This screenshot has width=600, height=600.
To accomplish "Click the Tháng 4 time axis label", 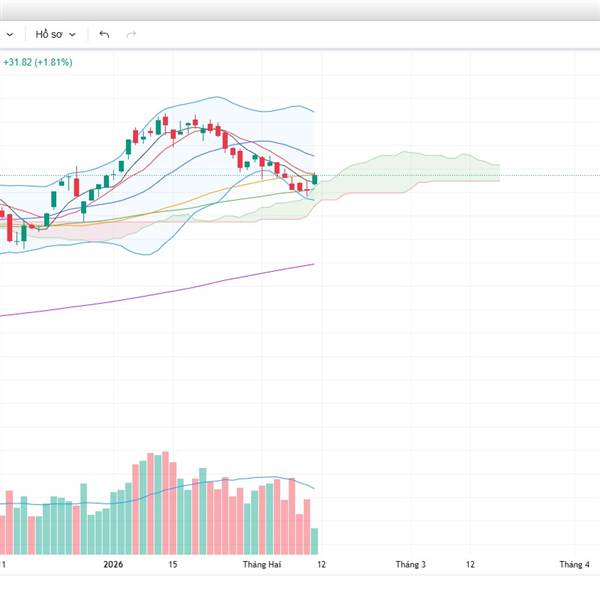I will [573, 565].
